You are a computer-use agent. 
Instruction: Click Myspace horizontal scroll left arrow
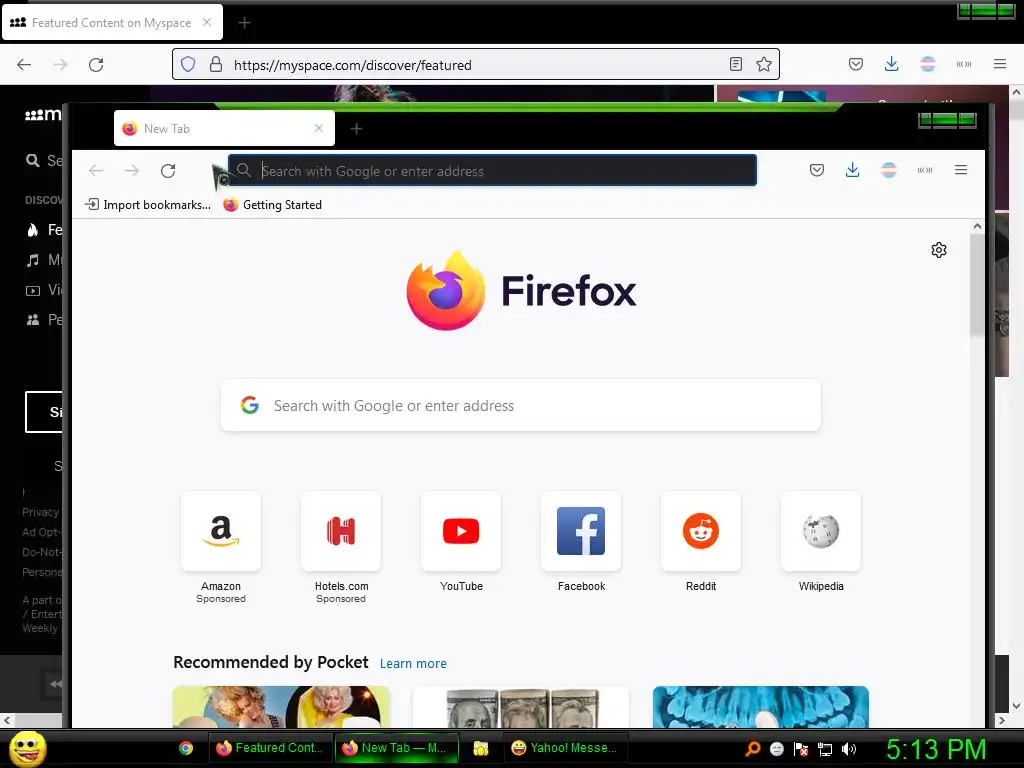7,720
